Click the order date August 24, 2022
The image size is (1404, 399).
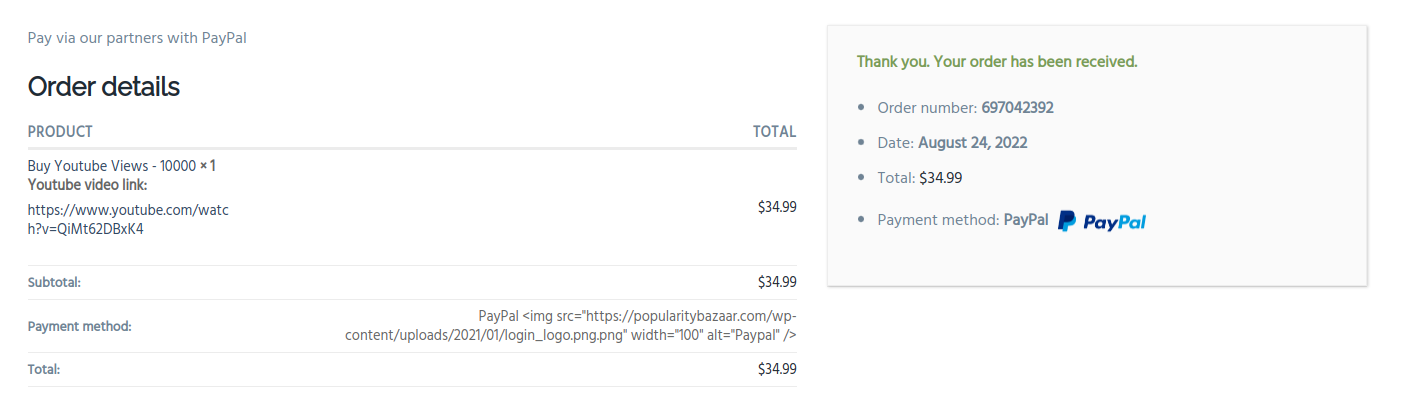pos(972,142)
